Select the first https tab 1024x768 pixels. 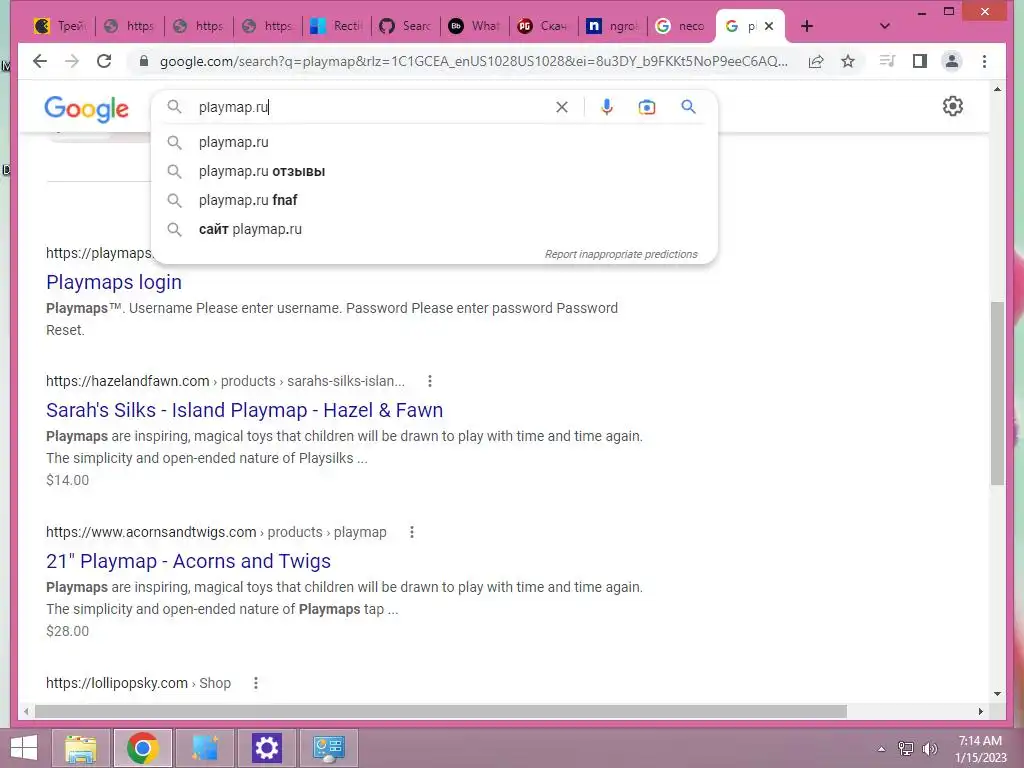[131, 26]
